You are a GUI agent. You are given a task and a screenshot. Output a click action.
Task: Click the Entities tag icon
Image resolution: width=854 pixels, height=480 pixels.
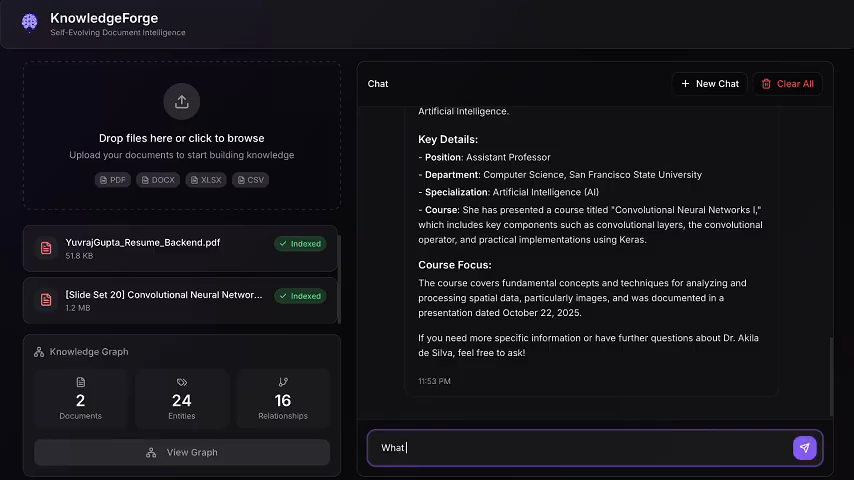181,382
